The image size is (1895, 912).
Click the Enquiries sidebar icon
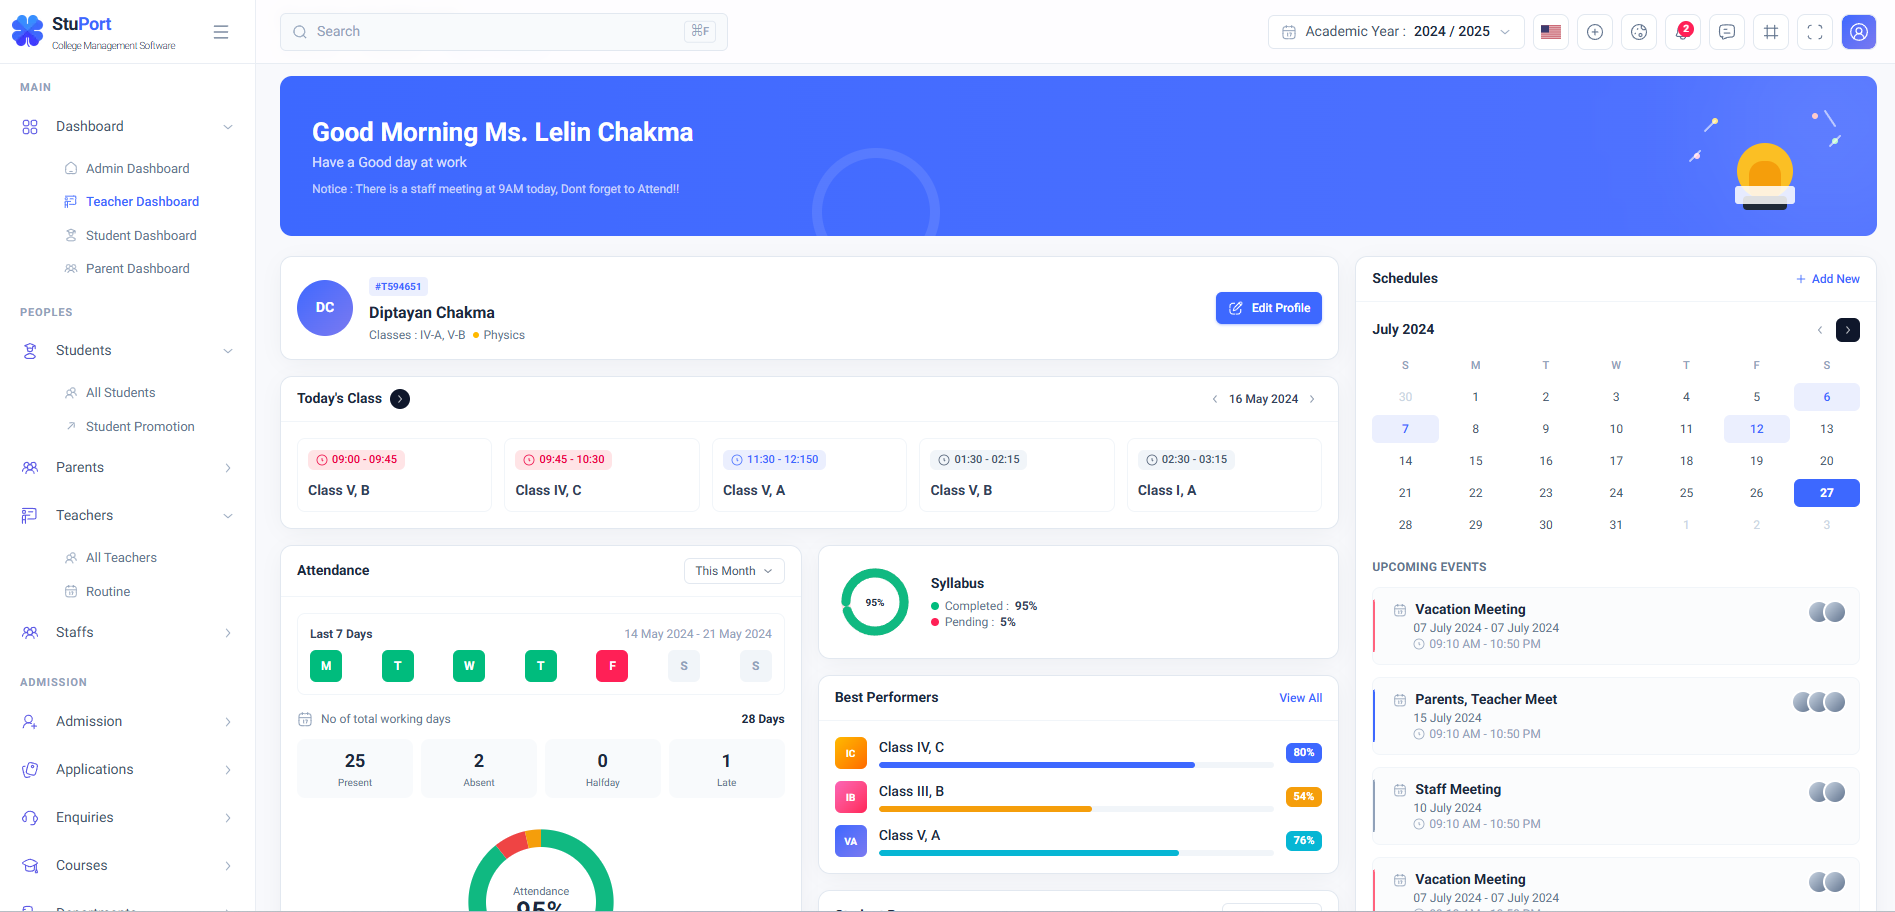(x=30, y=818)
